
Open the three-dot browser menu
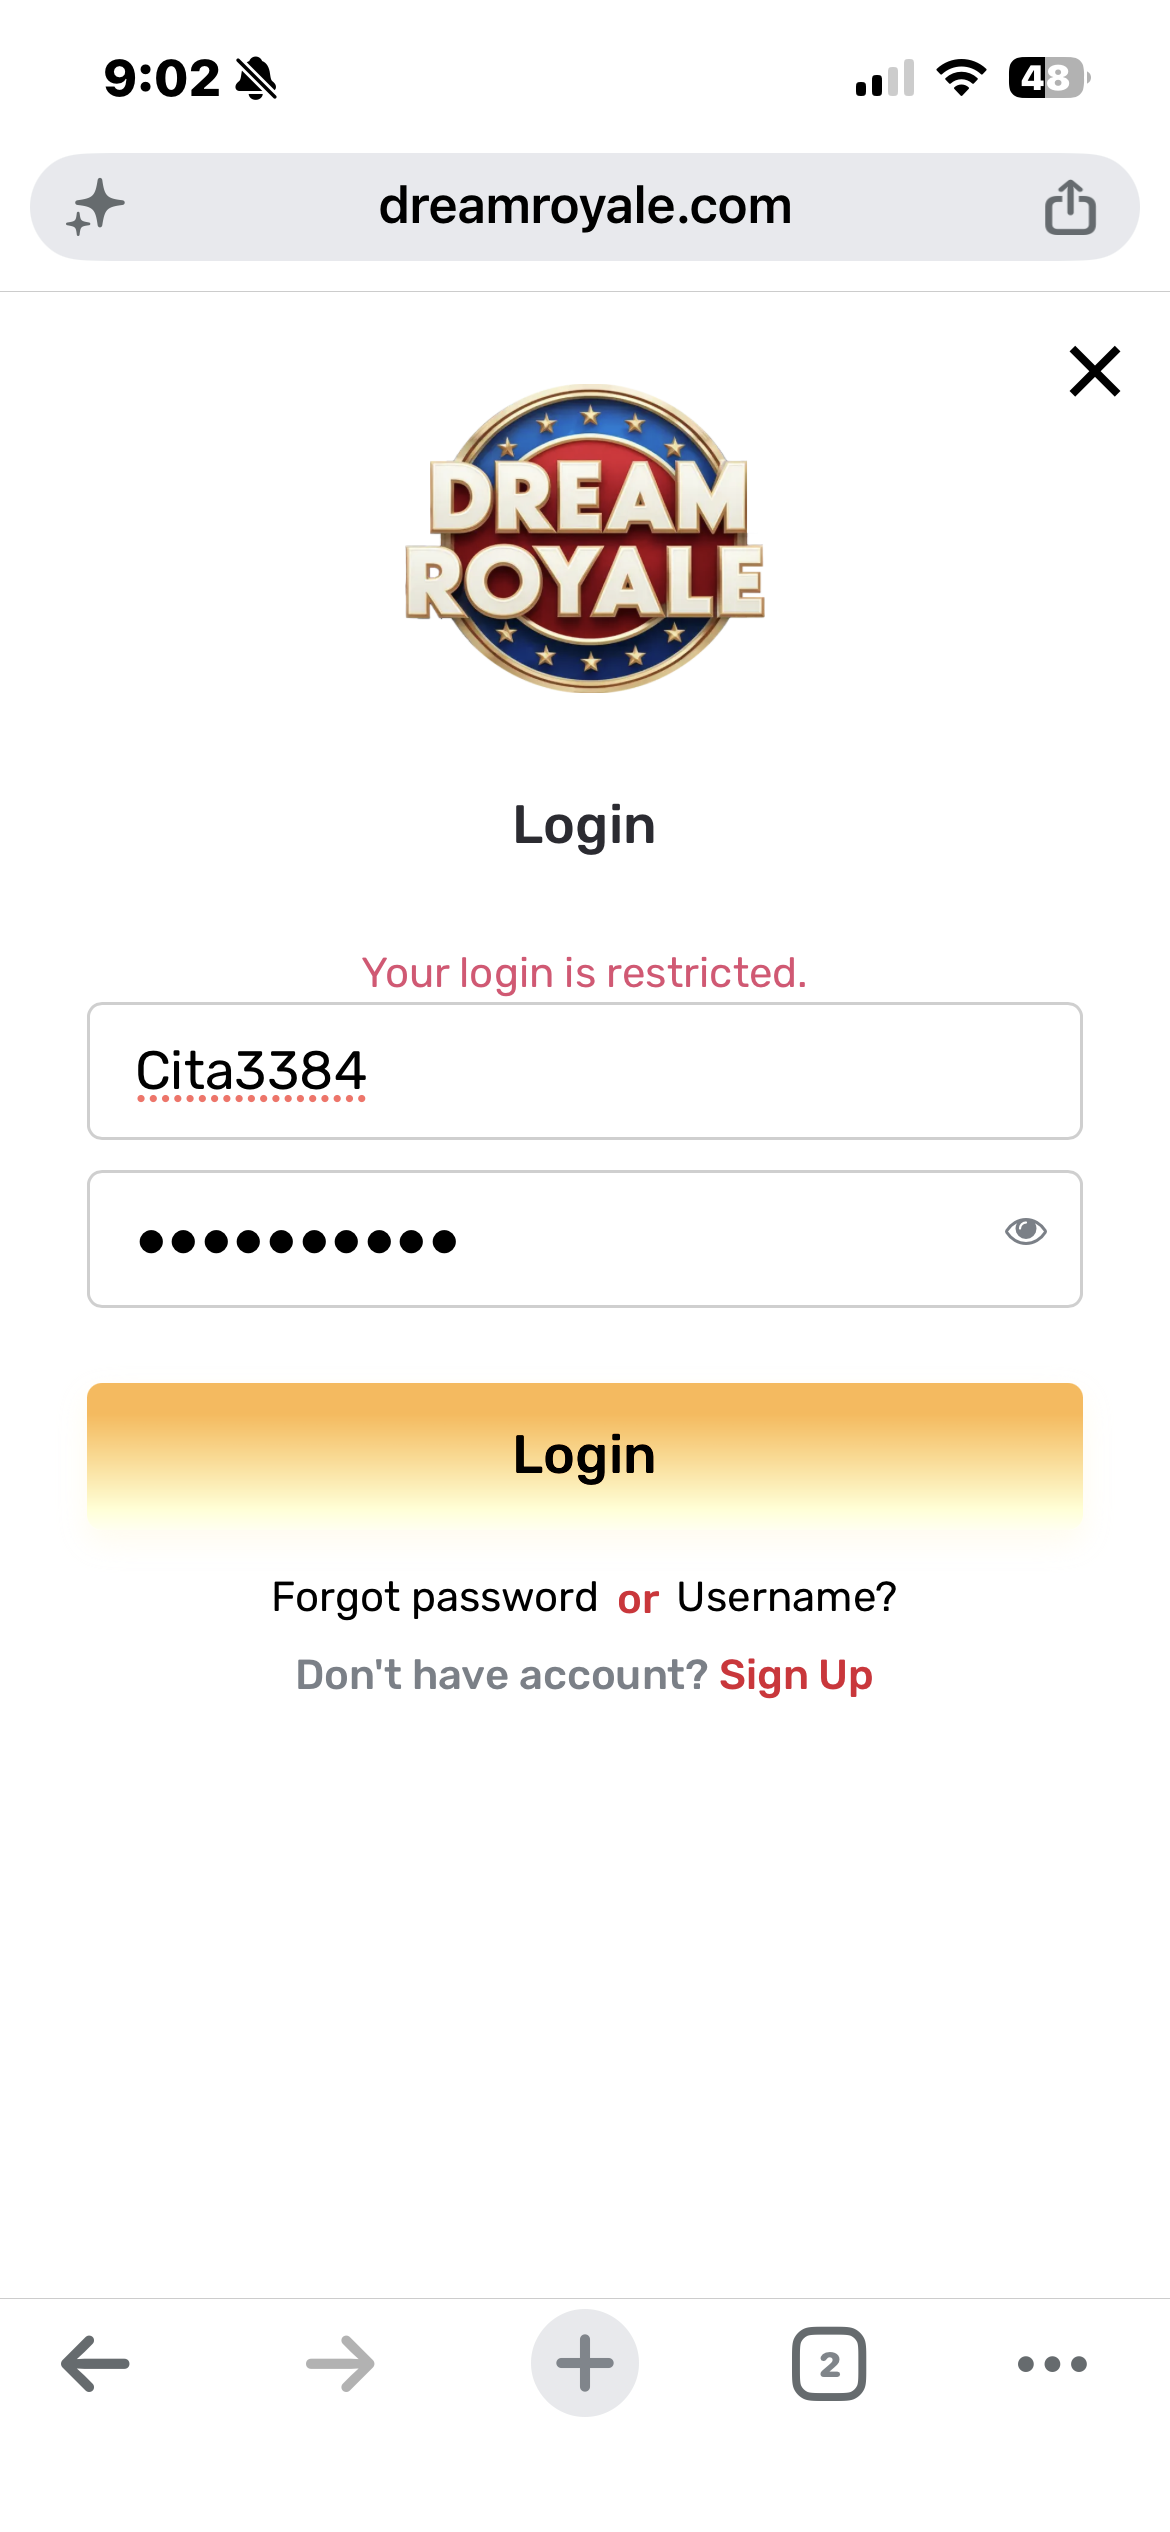1052,2364
